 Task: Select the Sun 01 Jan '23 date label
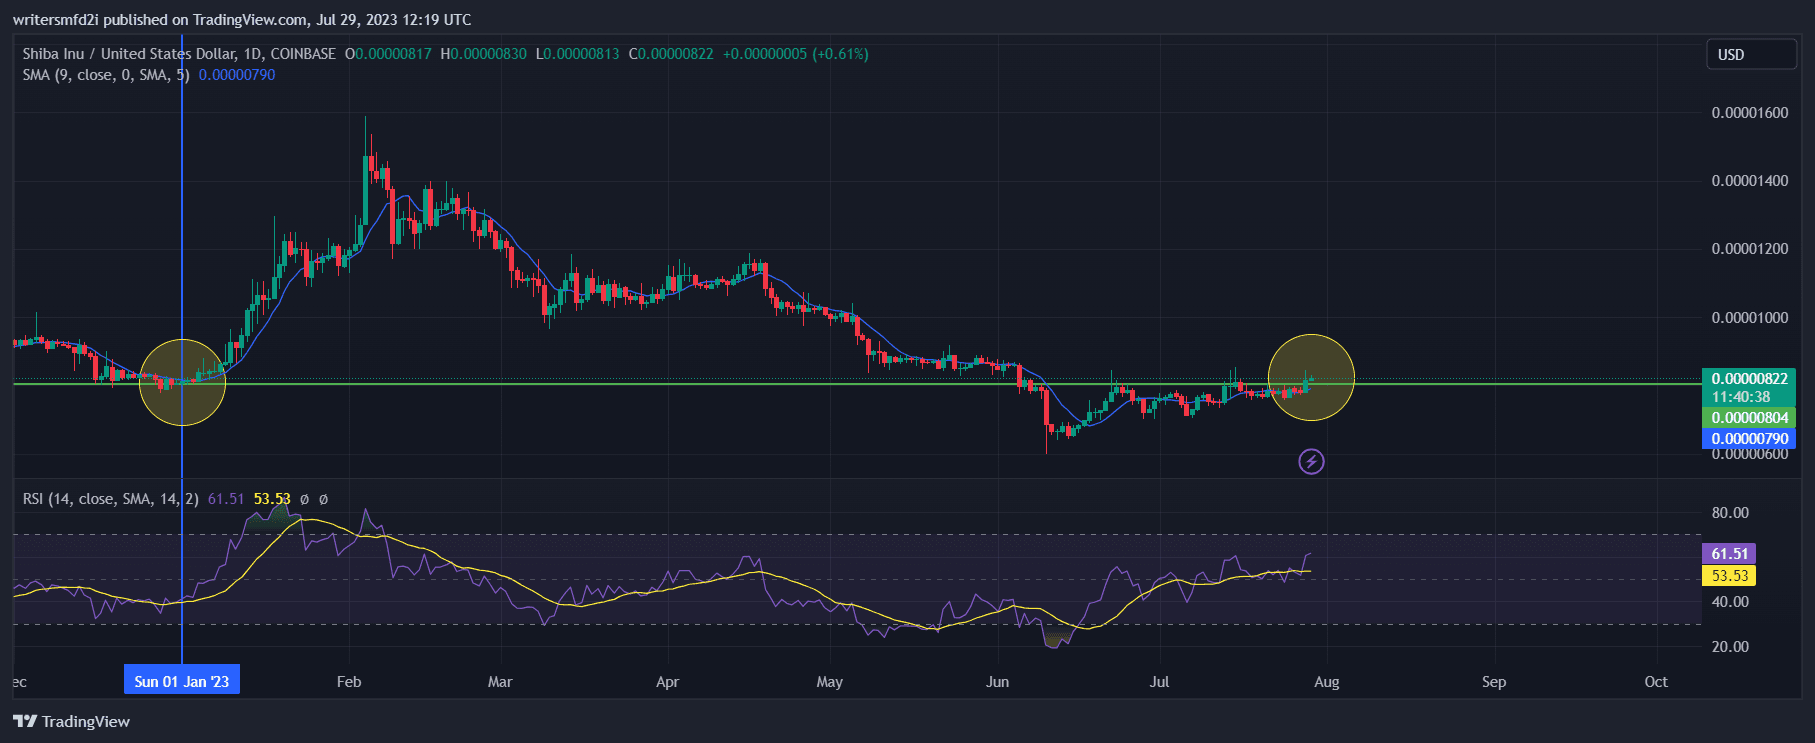[182, 681]
